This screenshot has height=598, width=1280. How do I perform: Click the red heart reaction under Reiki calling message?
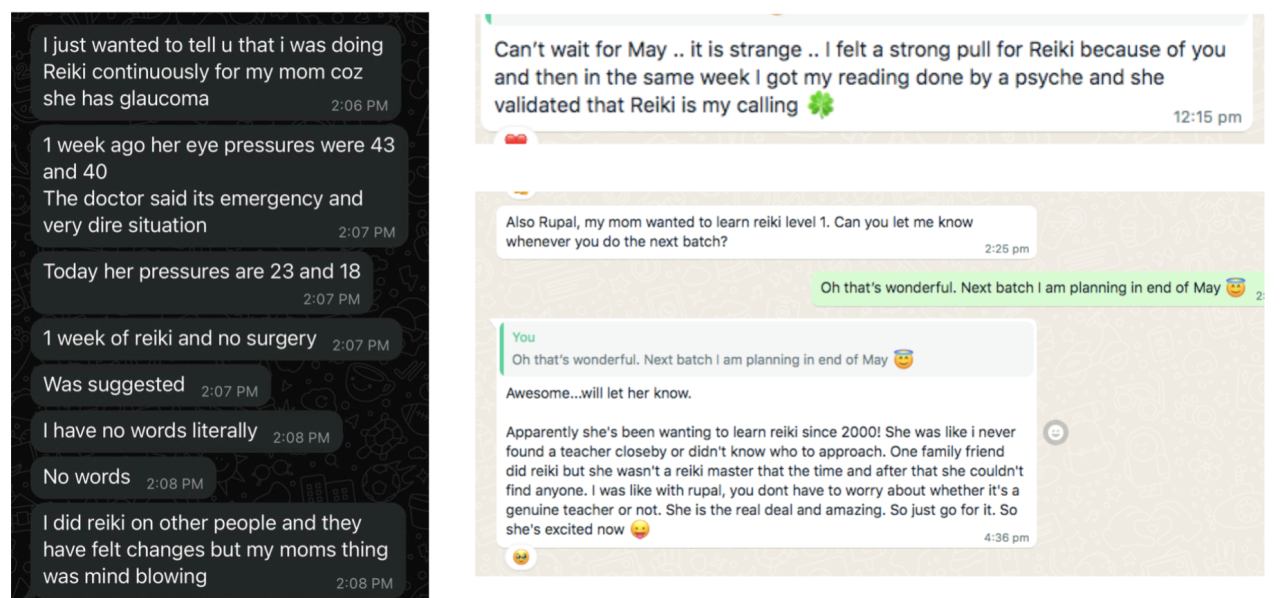(516, 140)
